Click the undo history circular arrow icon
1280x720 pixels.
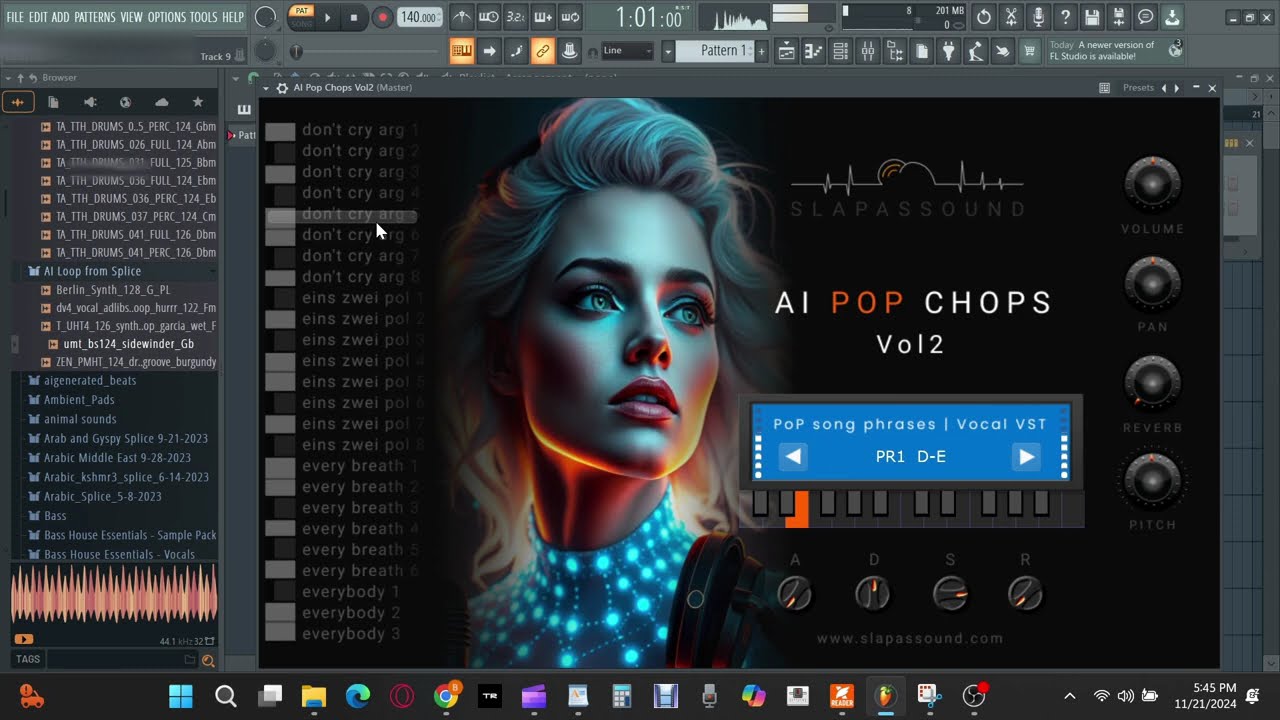click(984, 17)
